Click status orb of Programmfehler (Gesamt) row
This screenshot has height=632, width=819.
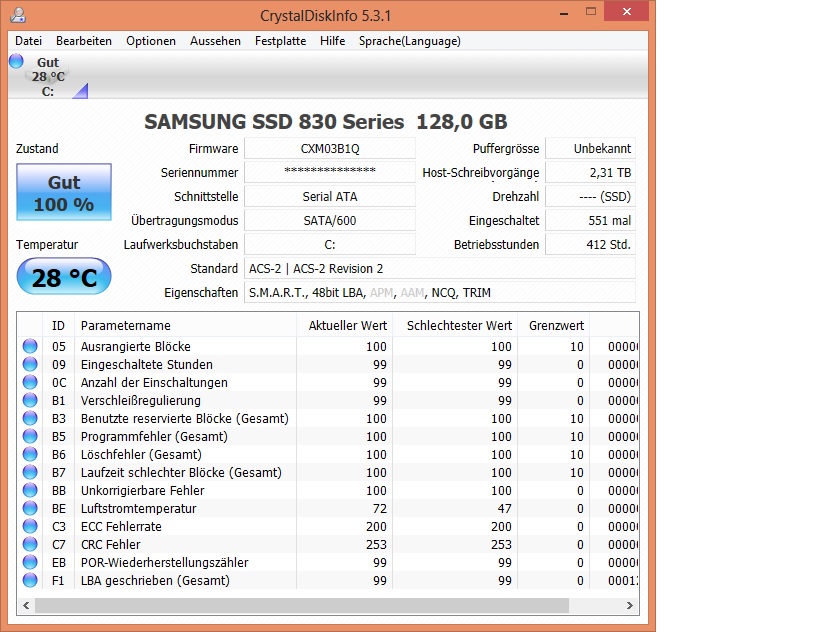click(30, 436)
